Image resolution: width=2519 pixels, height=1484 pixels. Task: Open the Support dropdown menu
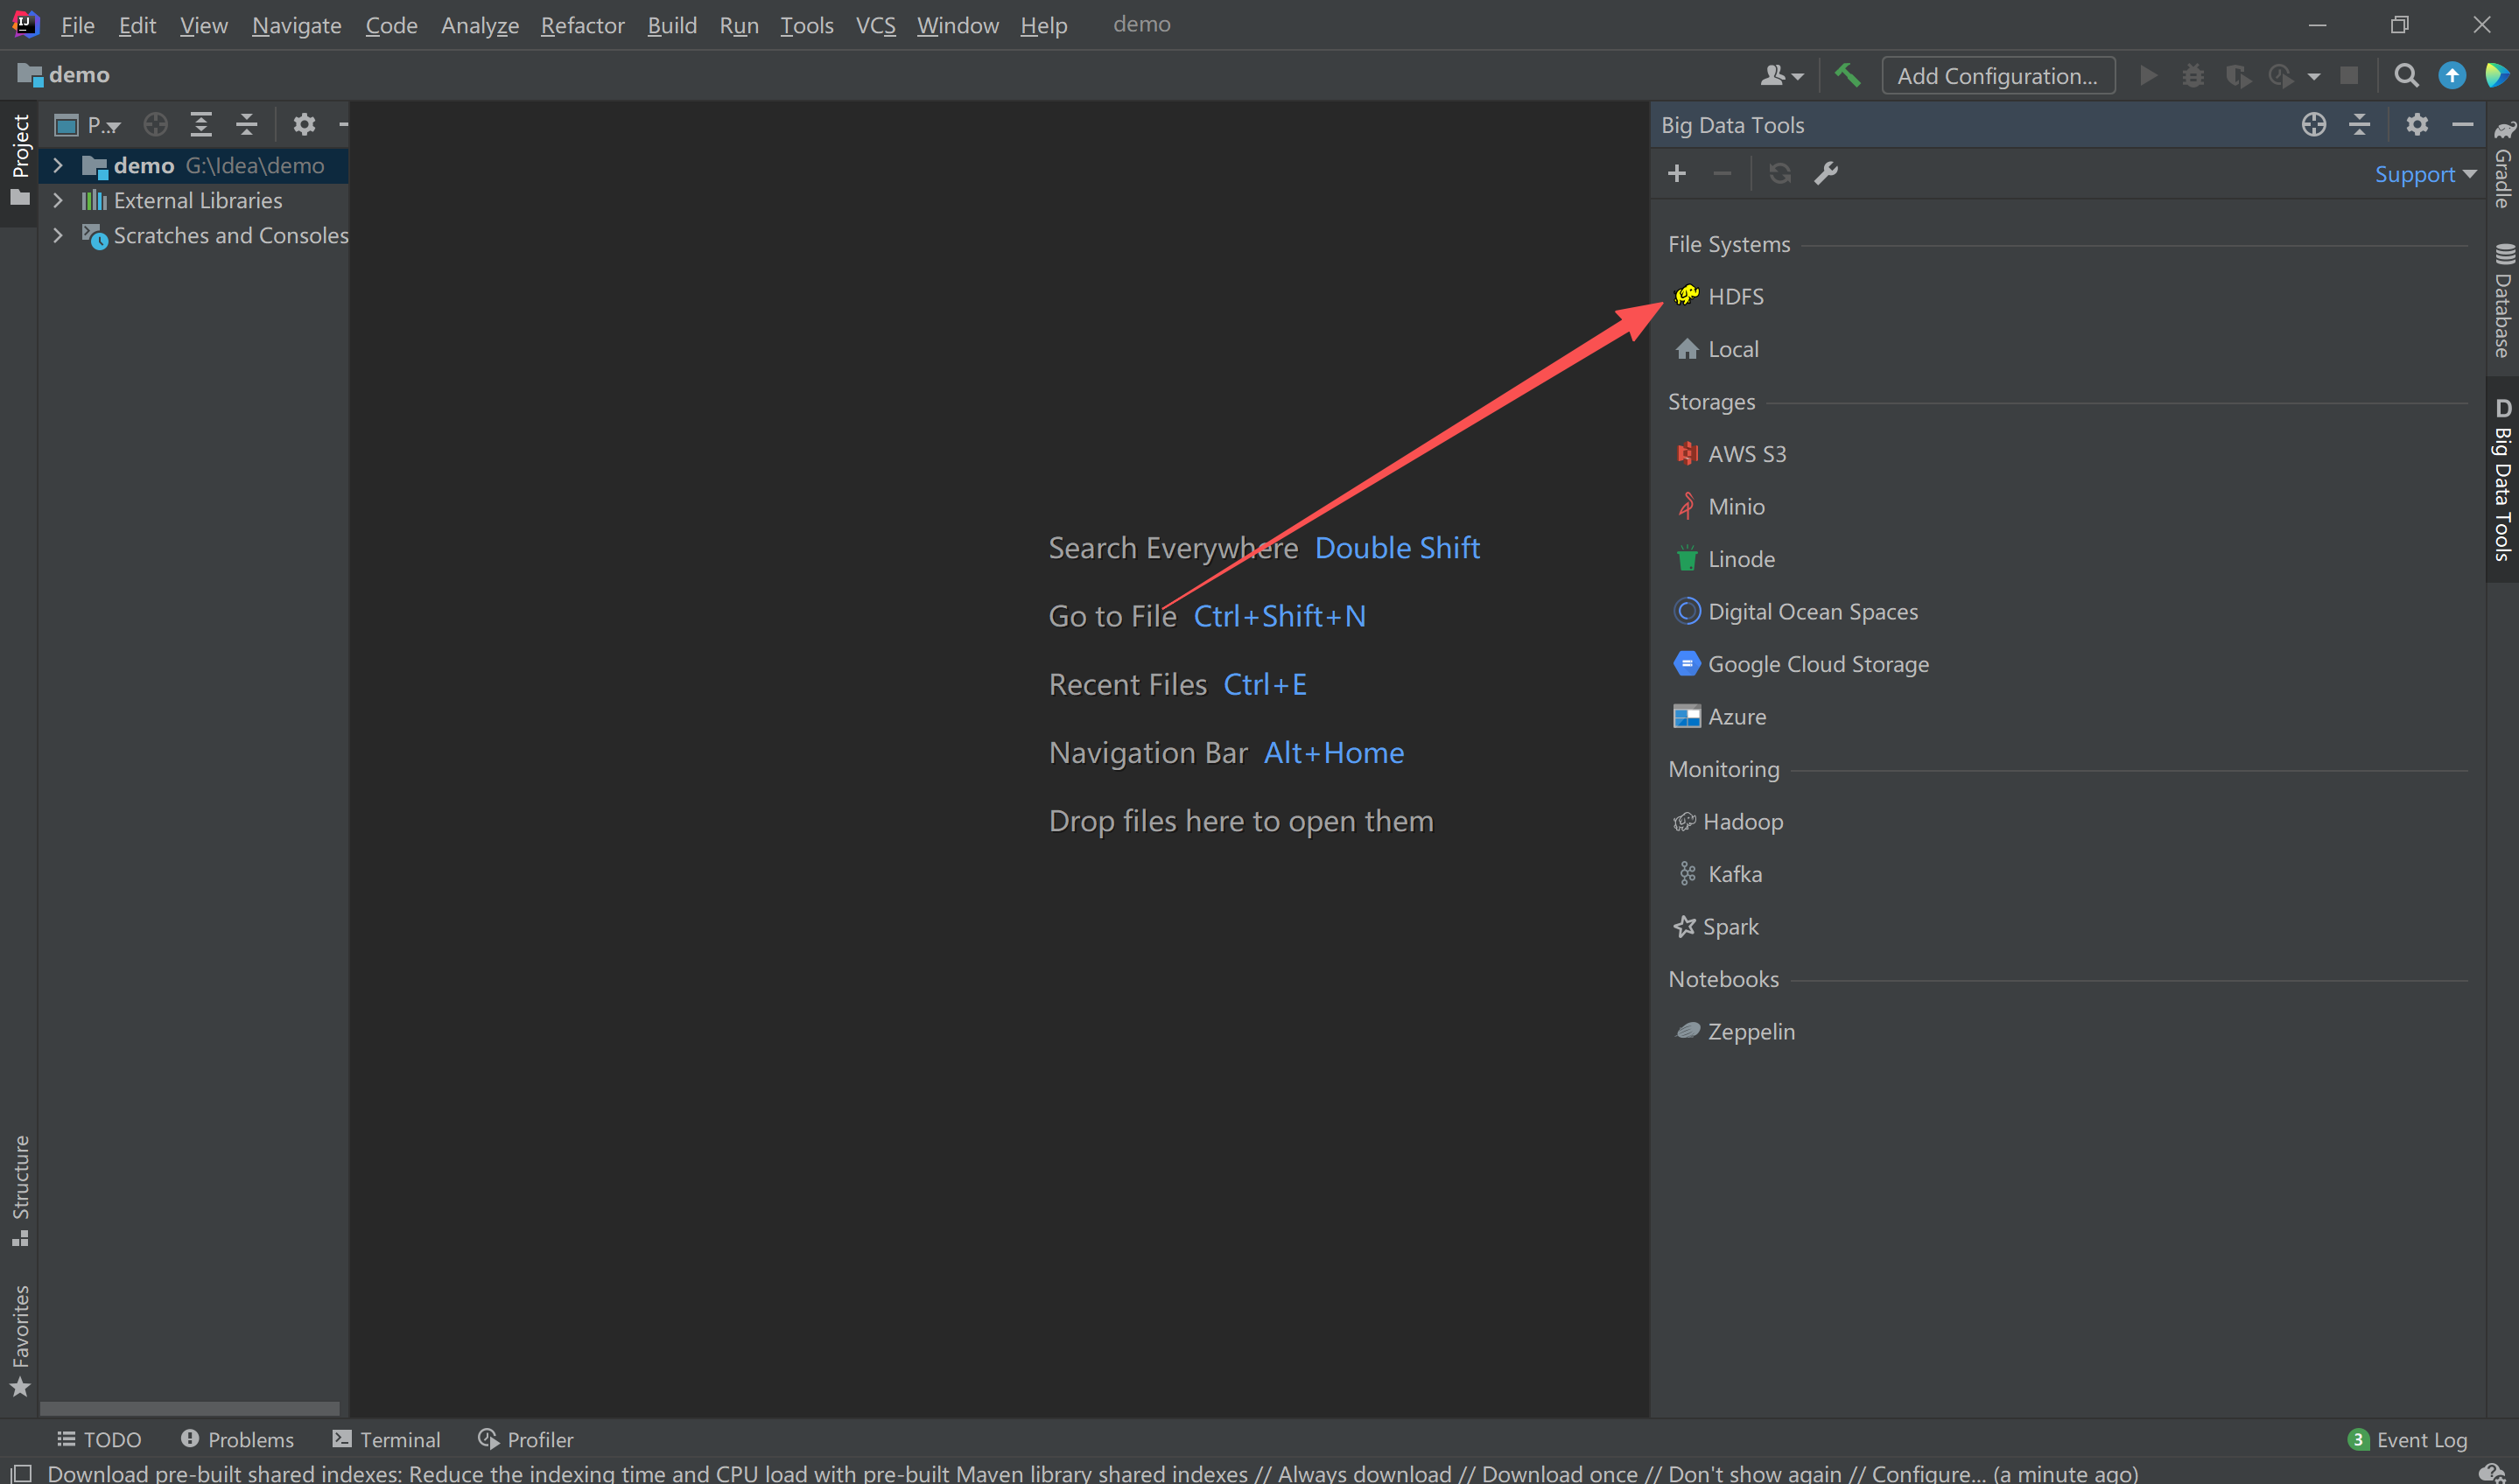pyautogui.click(x=2424, y=173)
